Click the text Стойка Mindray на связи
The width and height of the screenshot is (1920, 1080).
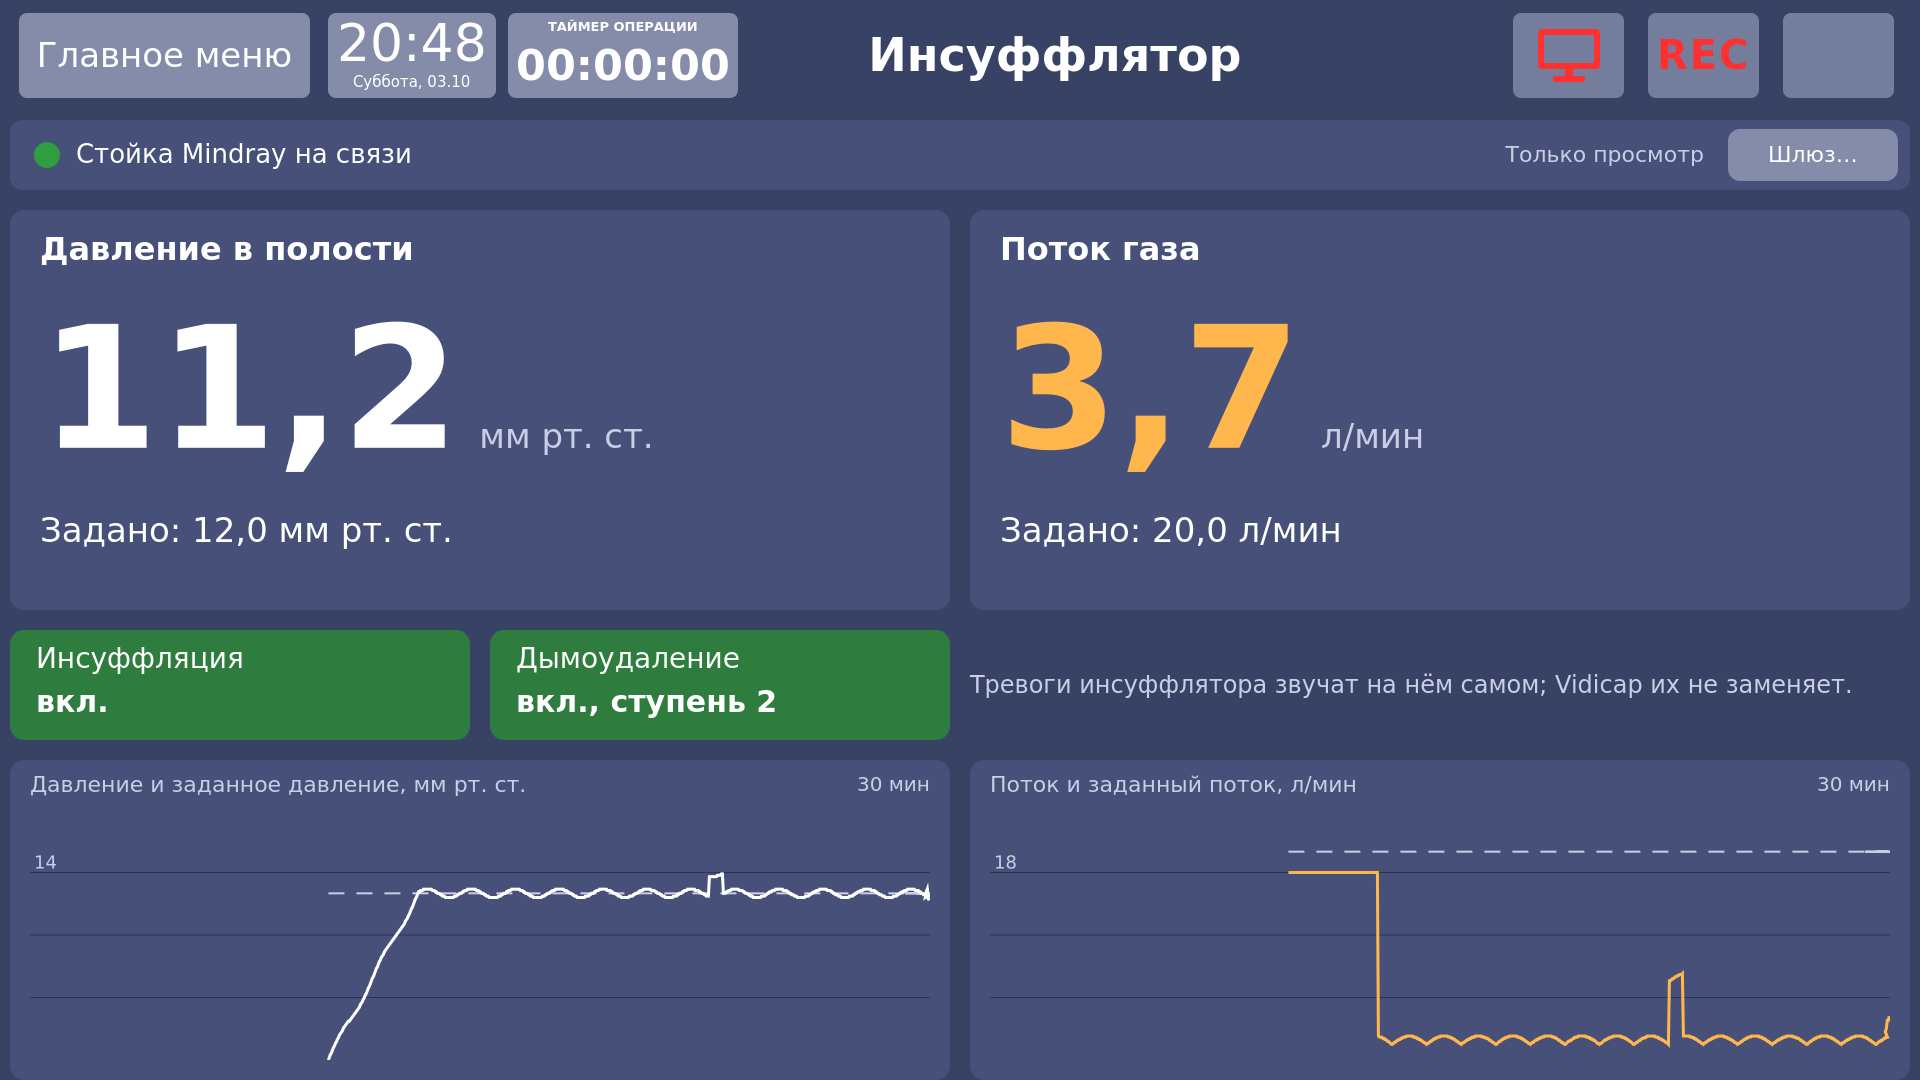tap(244, 154)
